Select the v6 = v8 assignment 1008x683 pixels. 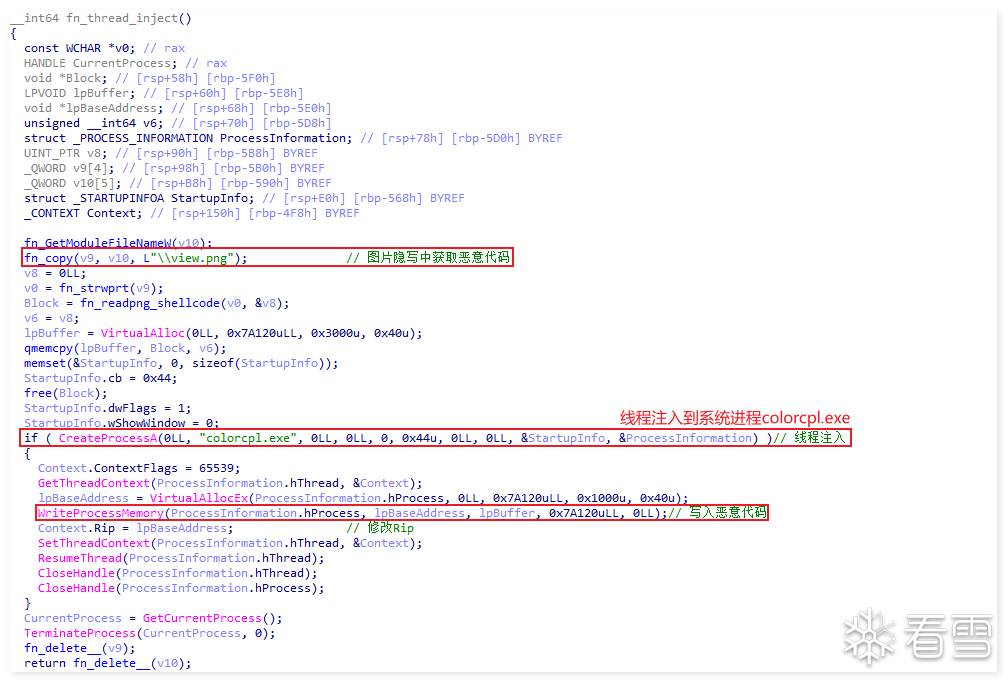tap(51, 318)
